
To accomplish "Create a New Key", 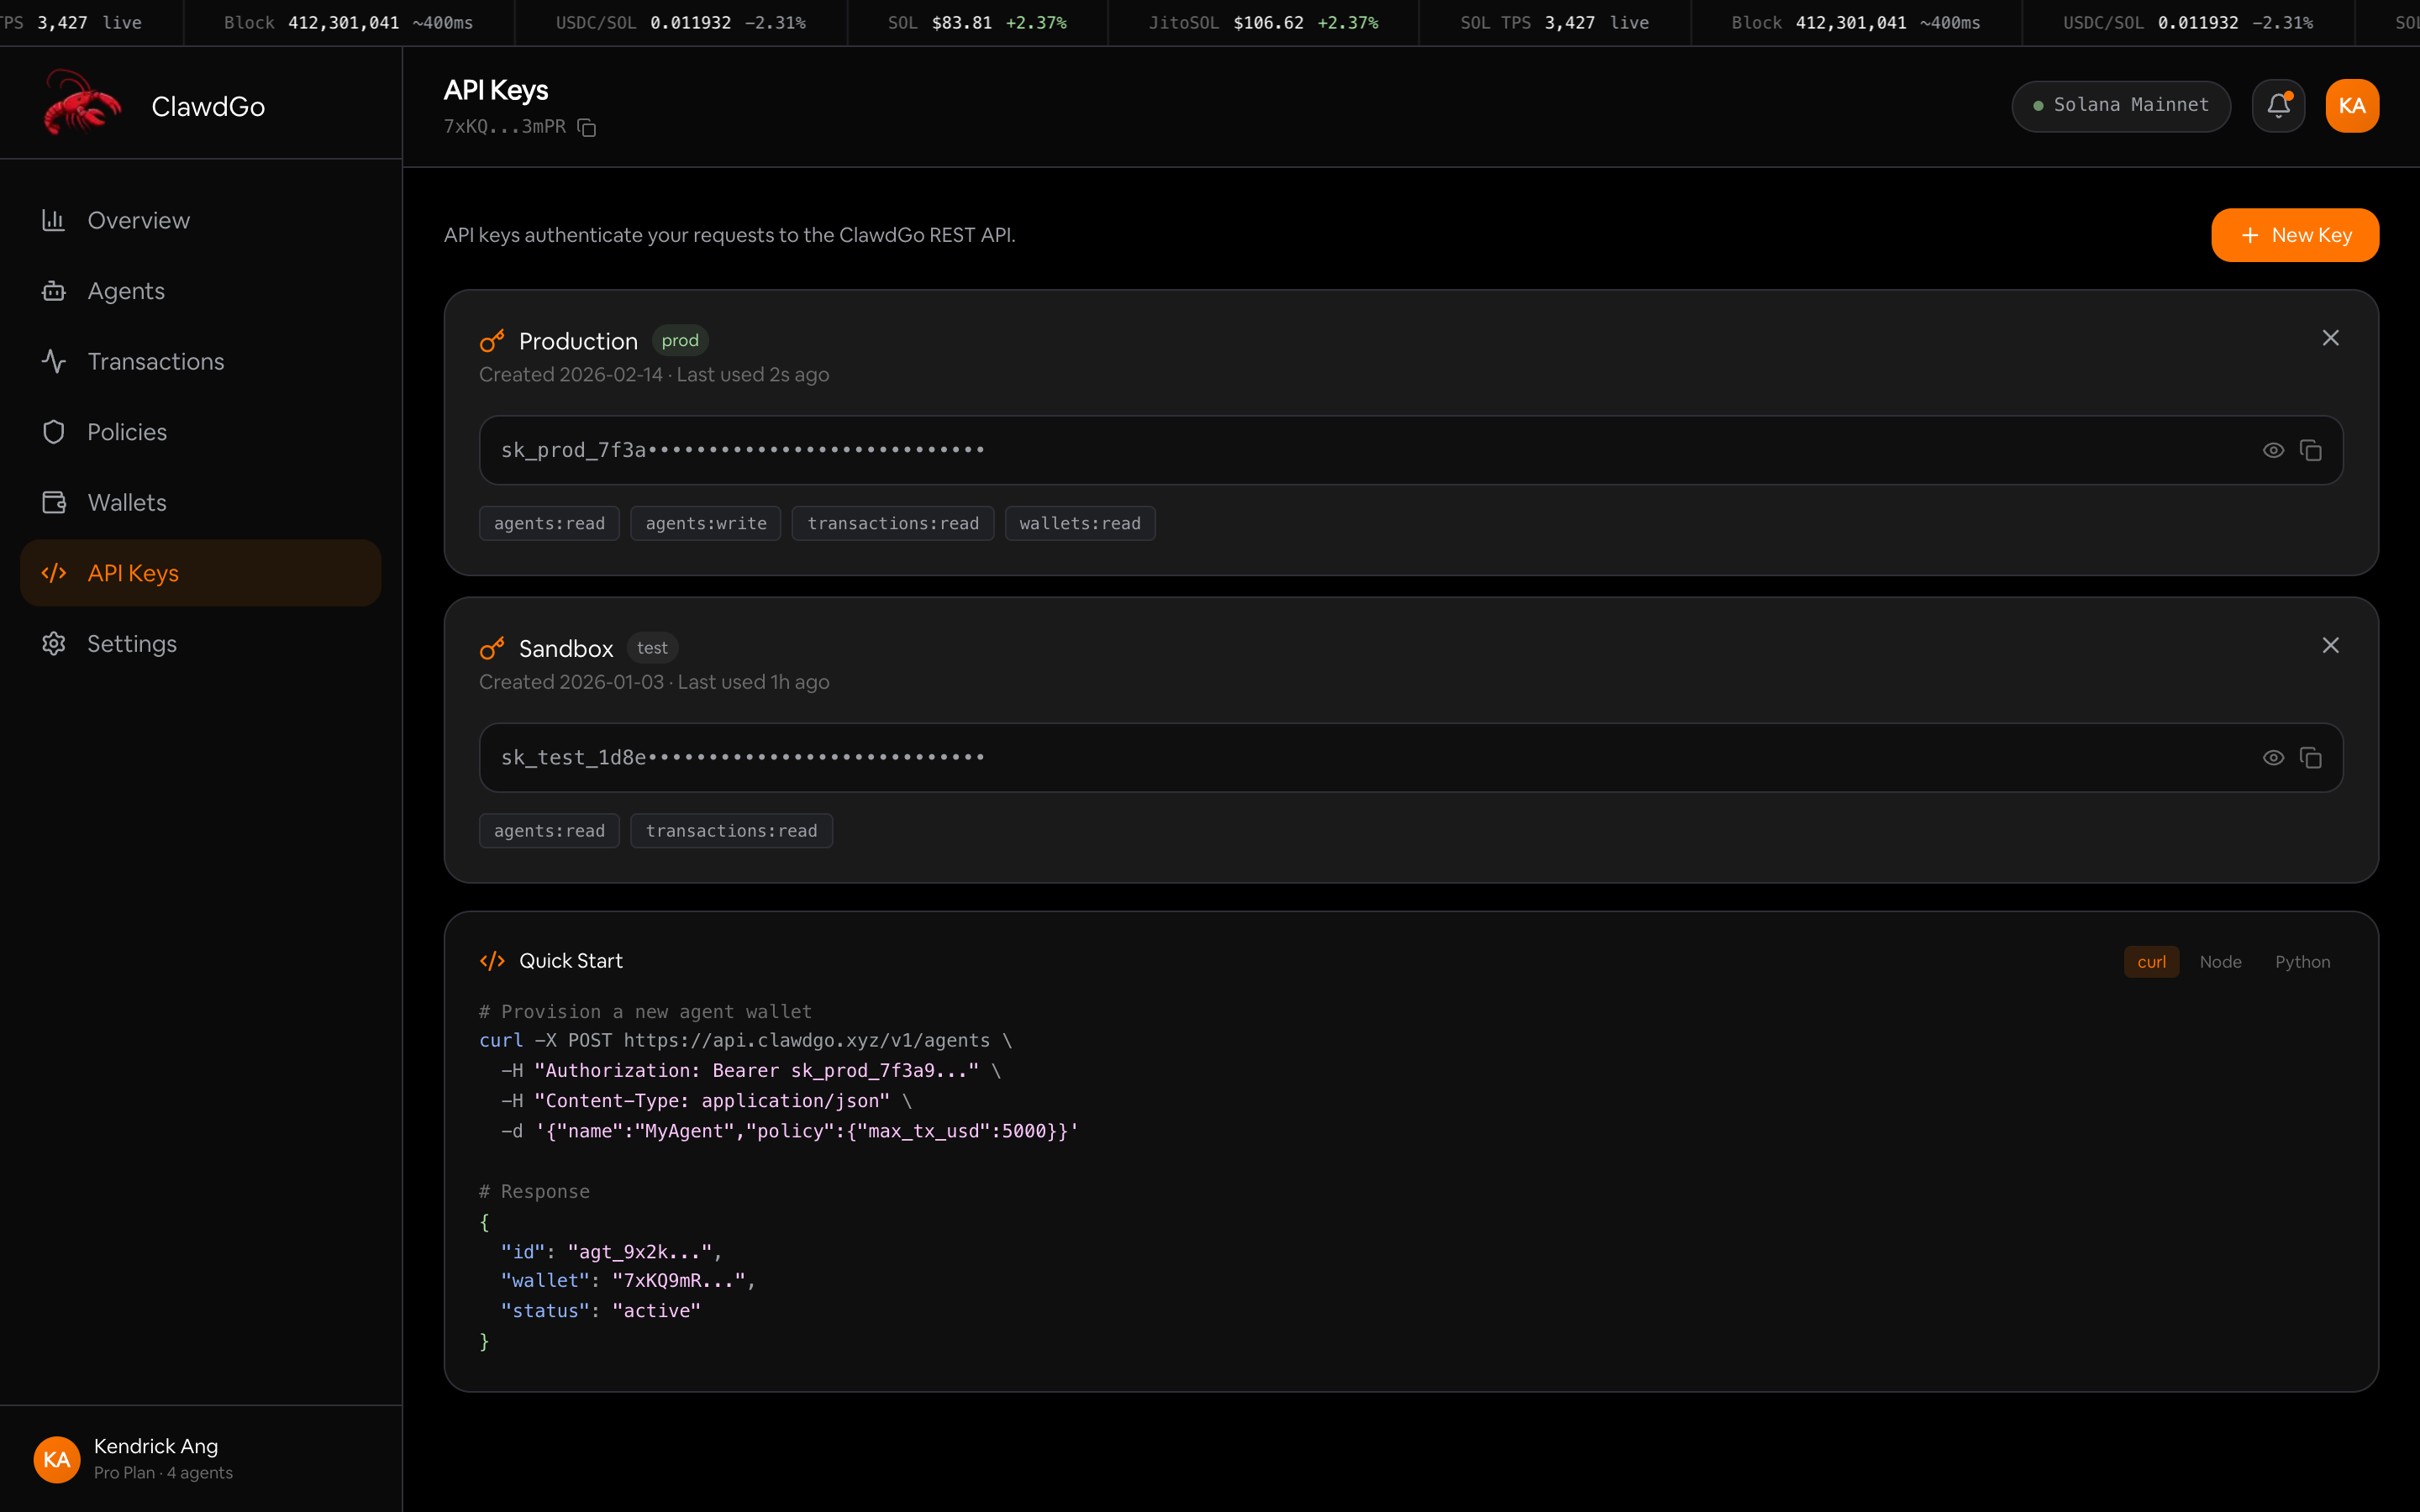I will (x=2295, y=236).
